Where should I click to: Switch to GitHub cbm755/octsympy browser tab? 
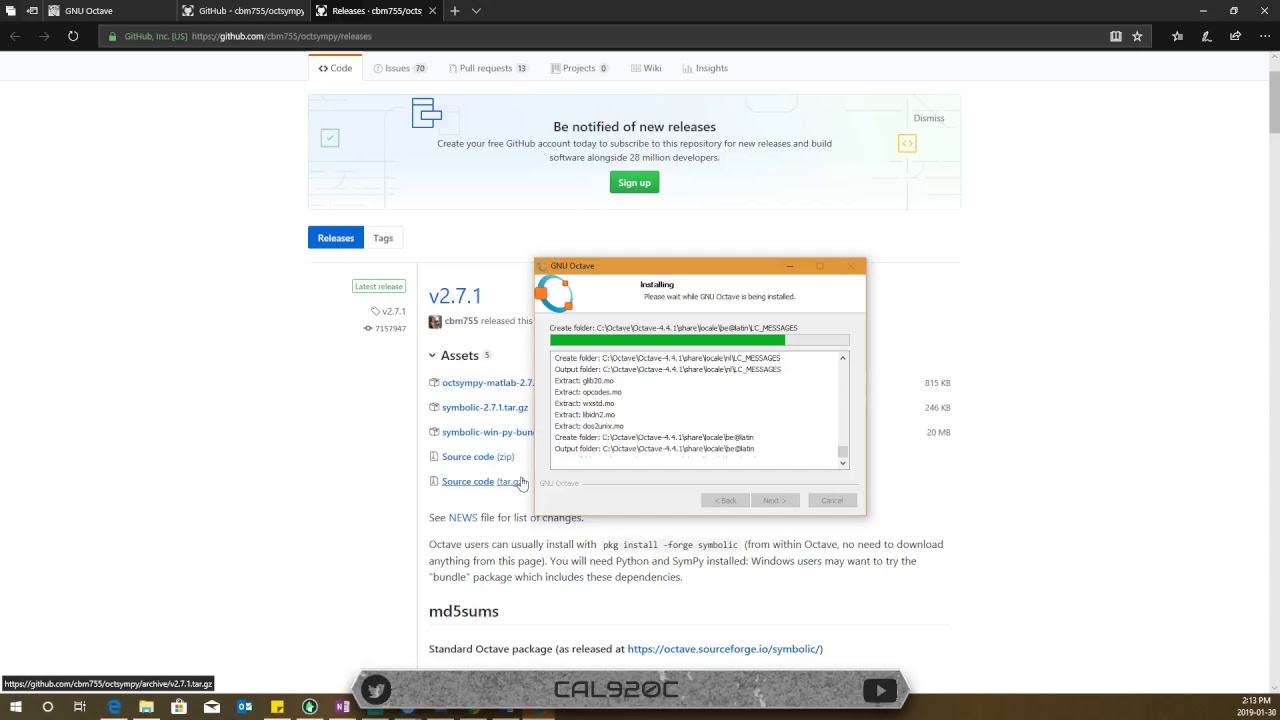point(244,11)
